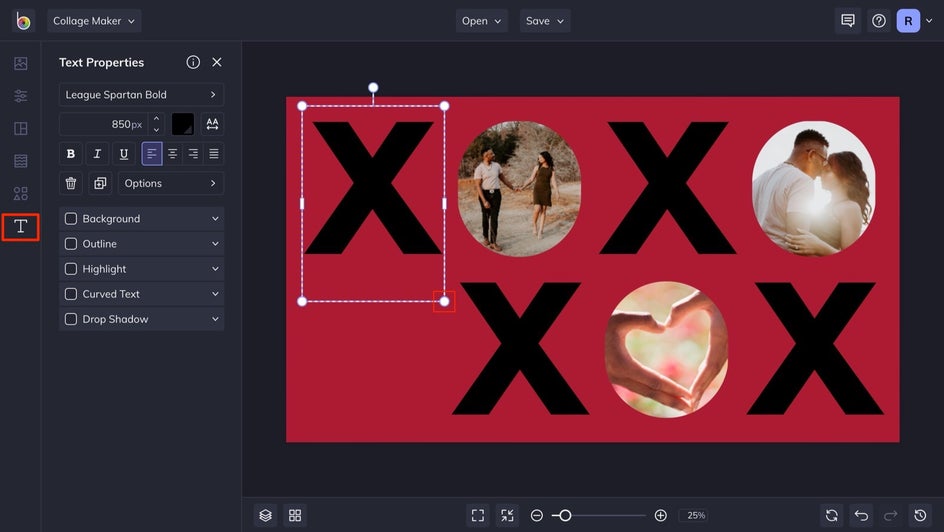Screen dimensions: 944x532
Task: Click the fit to screen icon
Action: (x=478, y=515)
